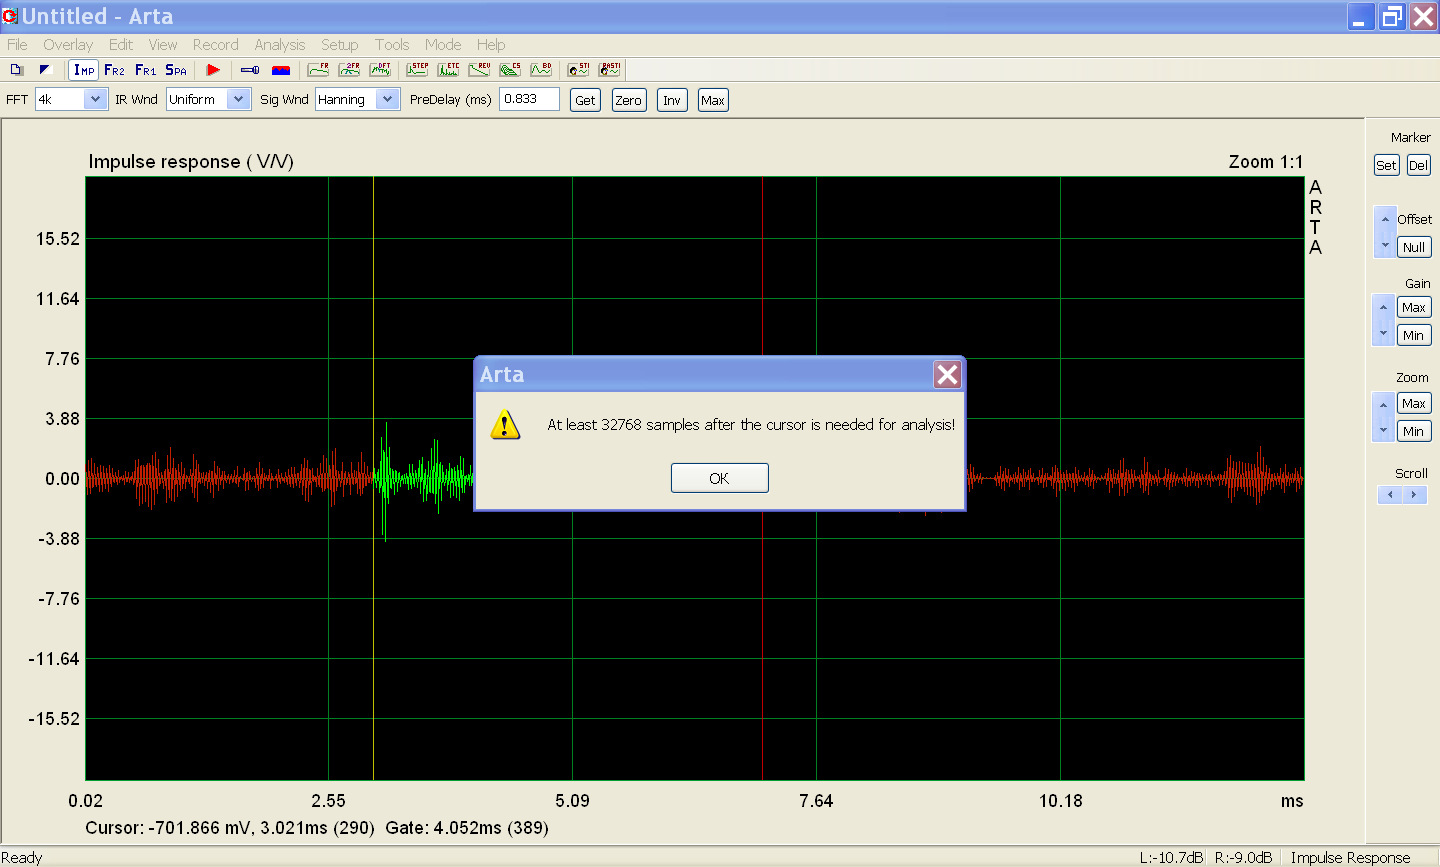The width and height of the screenshot is (1440, 867).
Task: Click the toolbar Max button beside Inv
Action: (x=713, y=100)
